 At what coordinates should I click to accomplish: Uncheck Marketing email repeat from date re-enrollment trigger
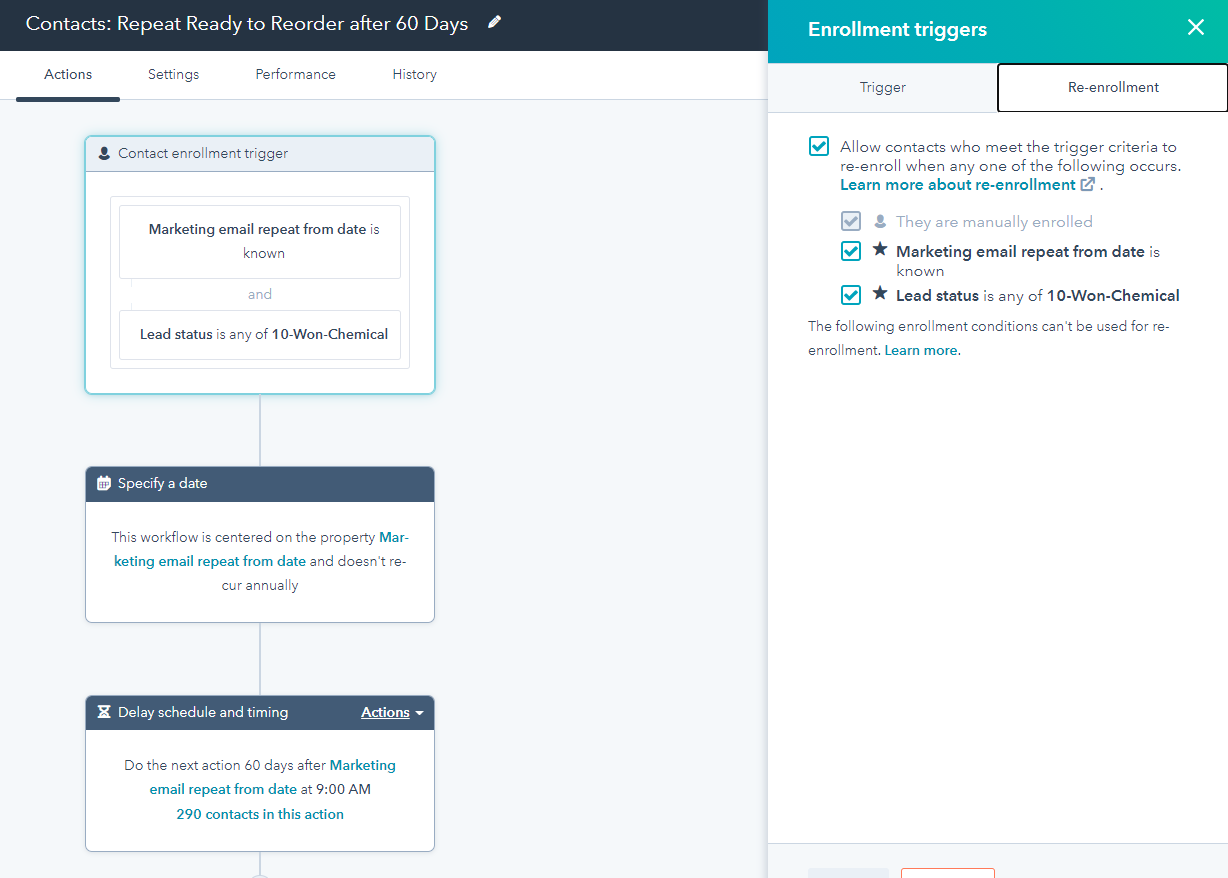click(x=850, y=251)
